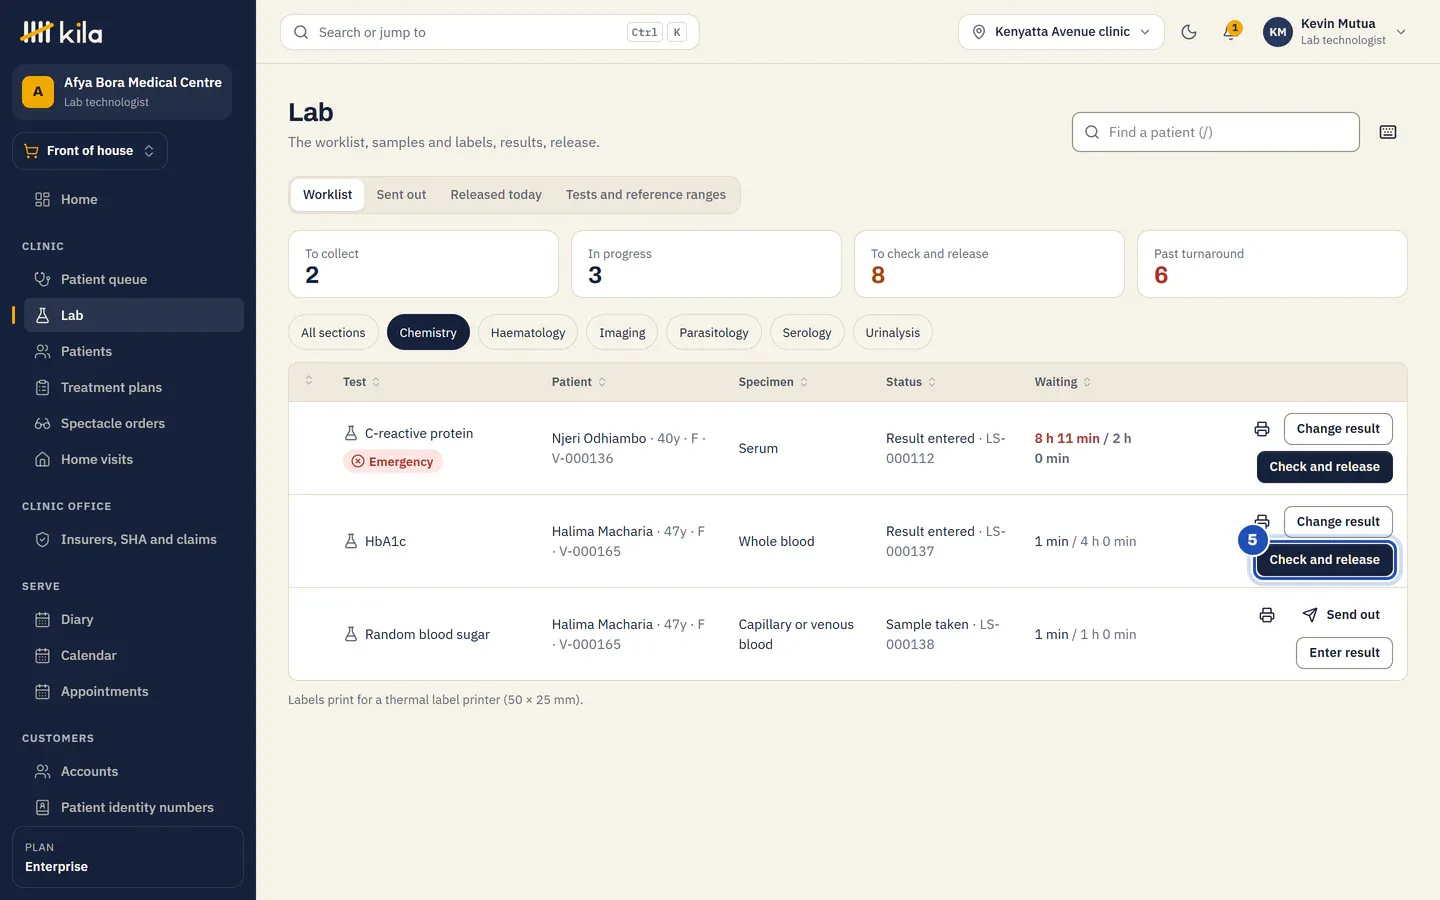
Task: Click the KM user avatar
Action: click(x=1278, y=32)
